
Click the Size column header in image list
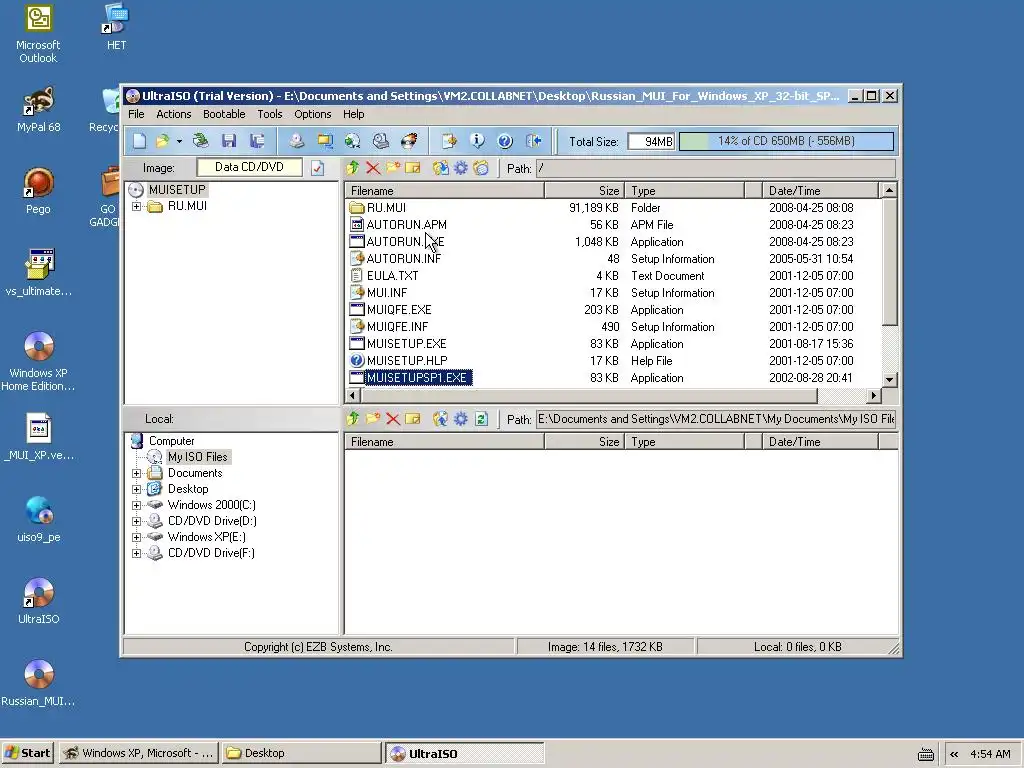pos(584,191)
